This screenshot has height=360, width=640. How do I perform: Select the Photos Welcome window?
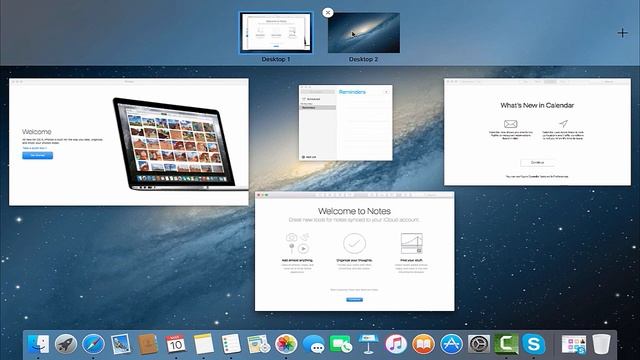(x=129, y=142)
